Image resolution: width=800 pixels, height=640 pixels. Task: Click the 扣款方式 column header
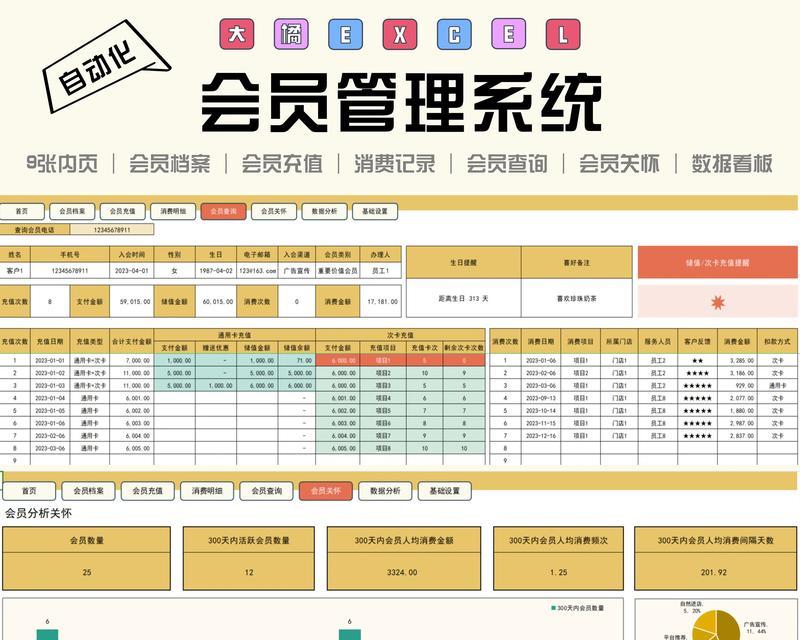(x=777, y=341)
